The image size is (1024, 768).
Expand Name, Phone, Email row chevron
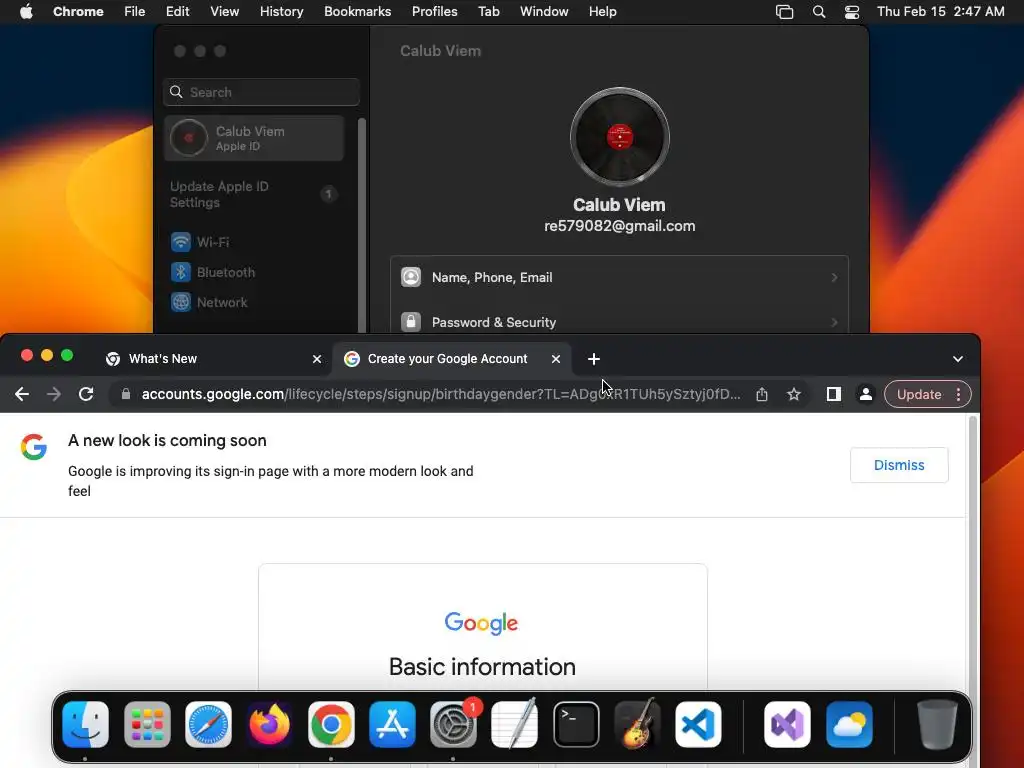[x=834, y=278]
